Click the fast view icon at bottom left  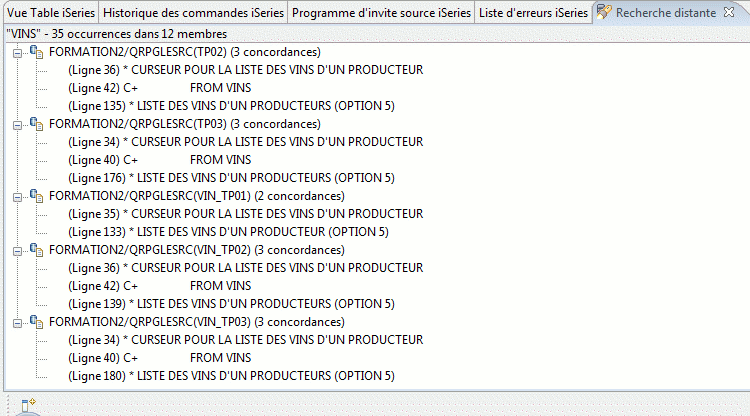(28, 405)
